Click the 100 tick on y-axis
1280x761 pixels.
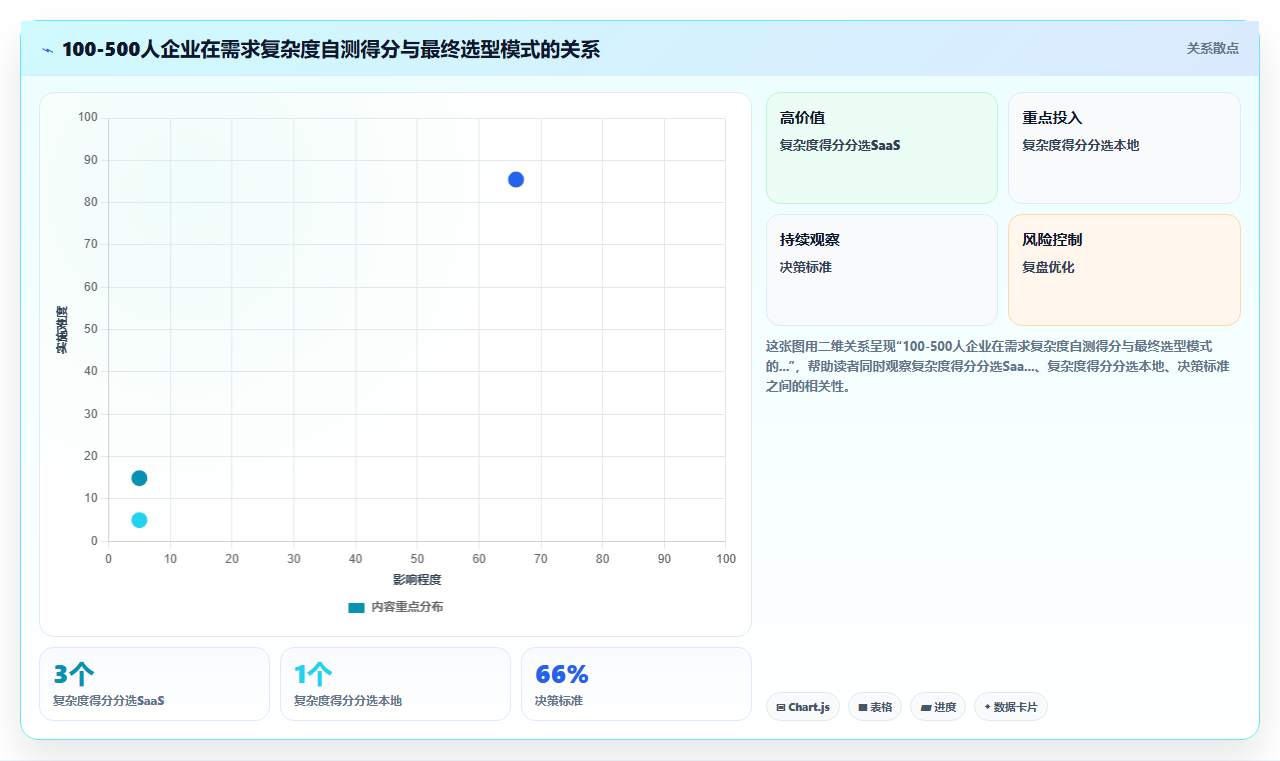[x=88, y=118]
